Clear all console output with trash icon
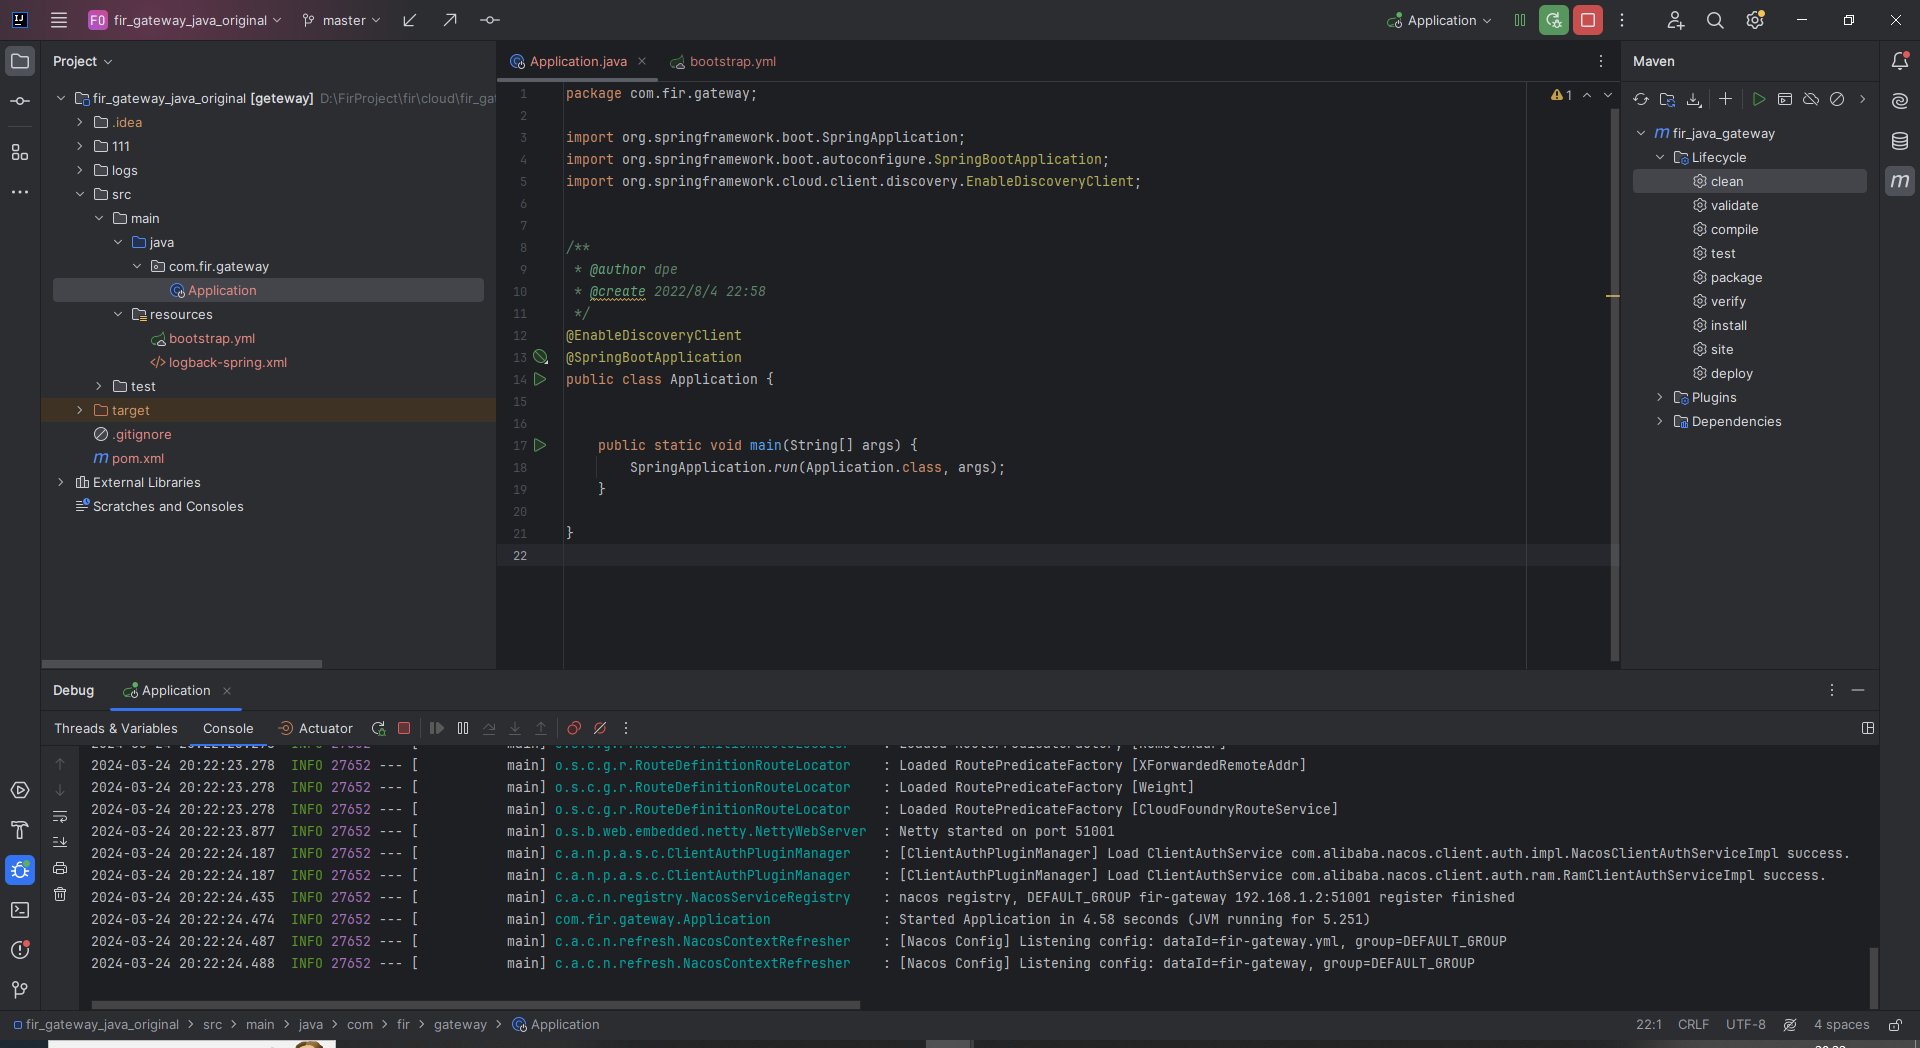The width and height of the screenshot is (1920, 1048). coord(60,894)
